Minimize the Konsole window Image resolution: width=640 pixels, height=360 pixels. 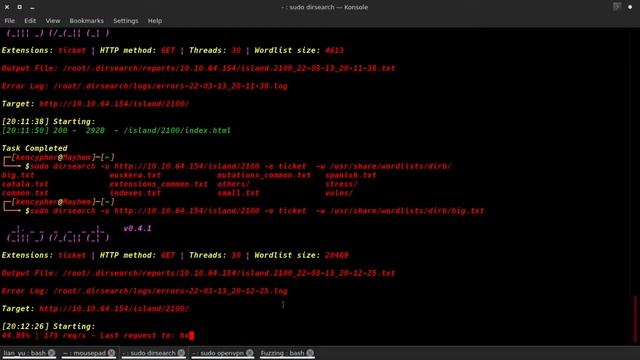(x=32, y=7)
